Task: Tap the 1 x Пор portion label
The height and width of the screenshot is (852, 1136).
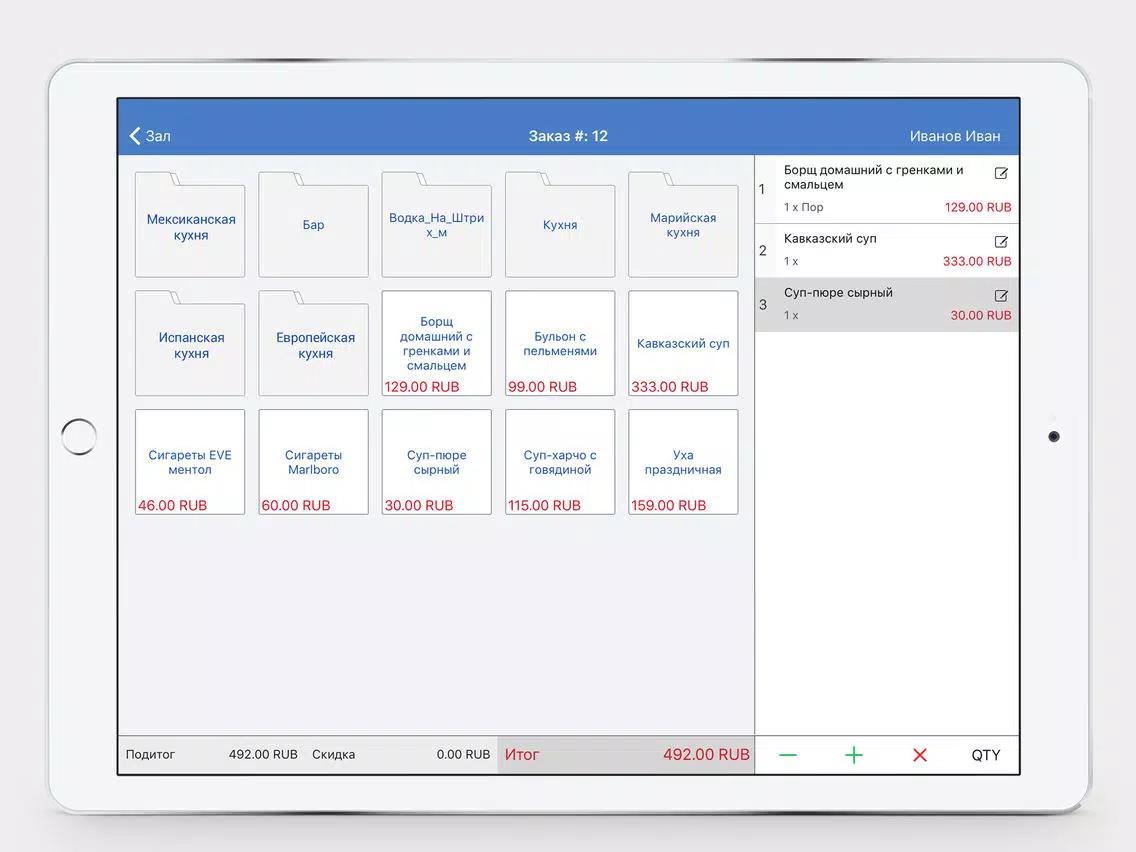Action: (803, 207)
